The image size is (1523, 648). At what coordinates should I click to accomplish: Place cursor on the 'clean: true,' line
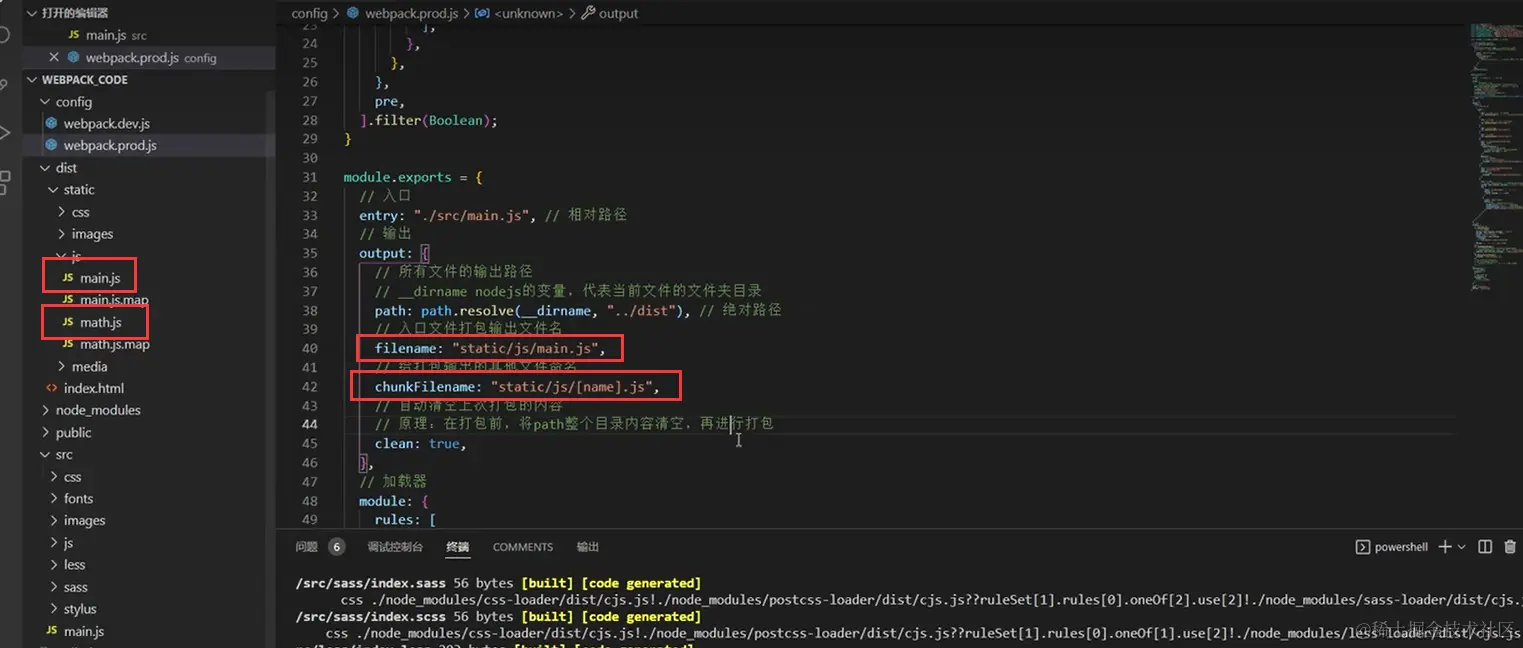pos(420,444)
